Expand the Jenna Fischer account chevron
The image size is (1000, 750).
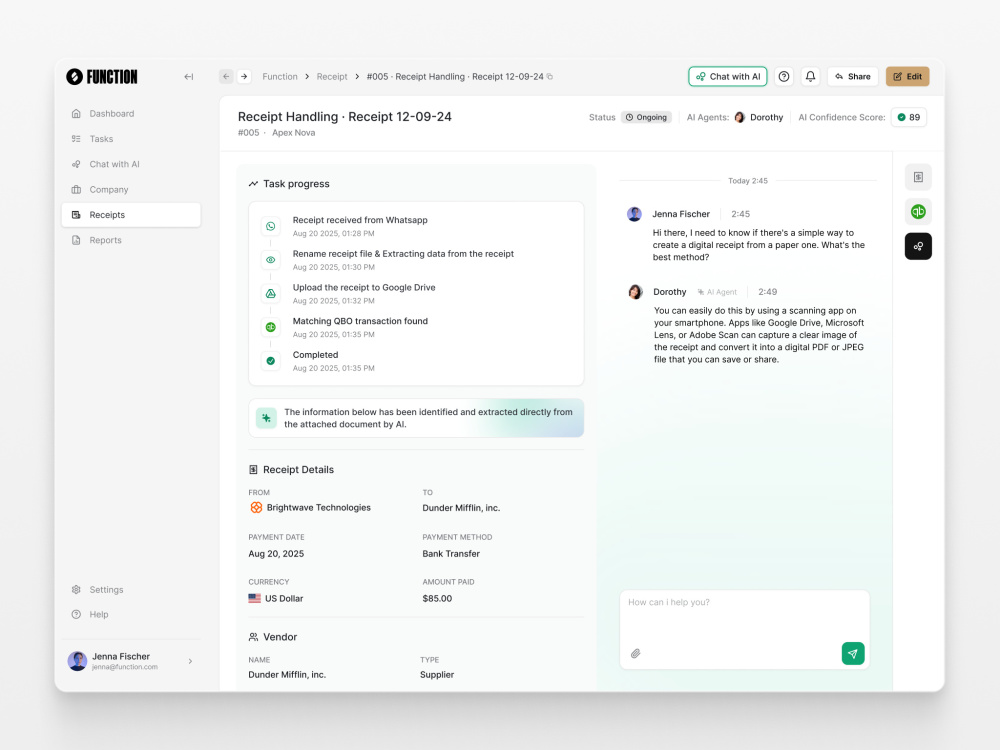click(190, 661)
